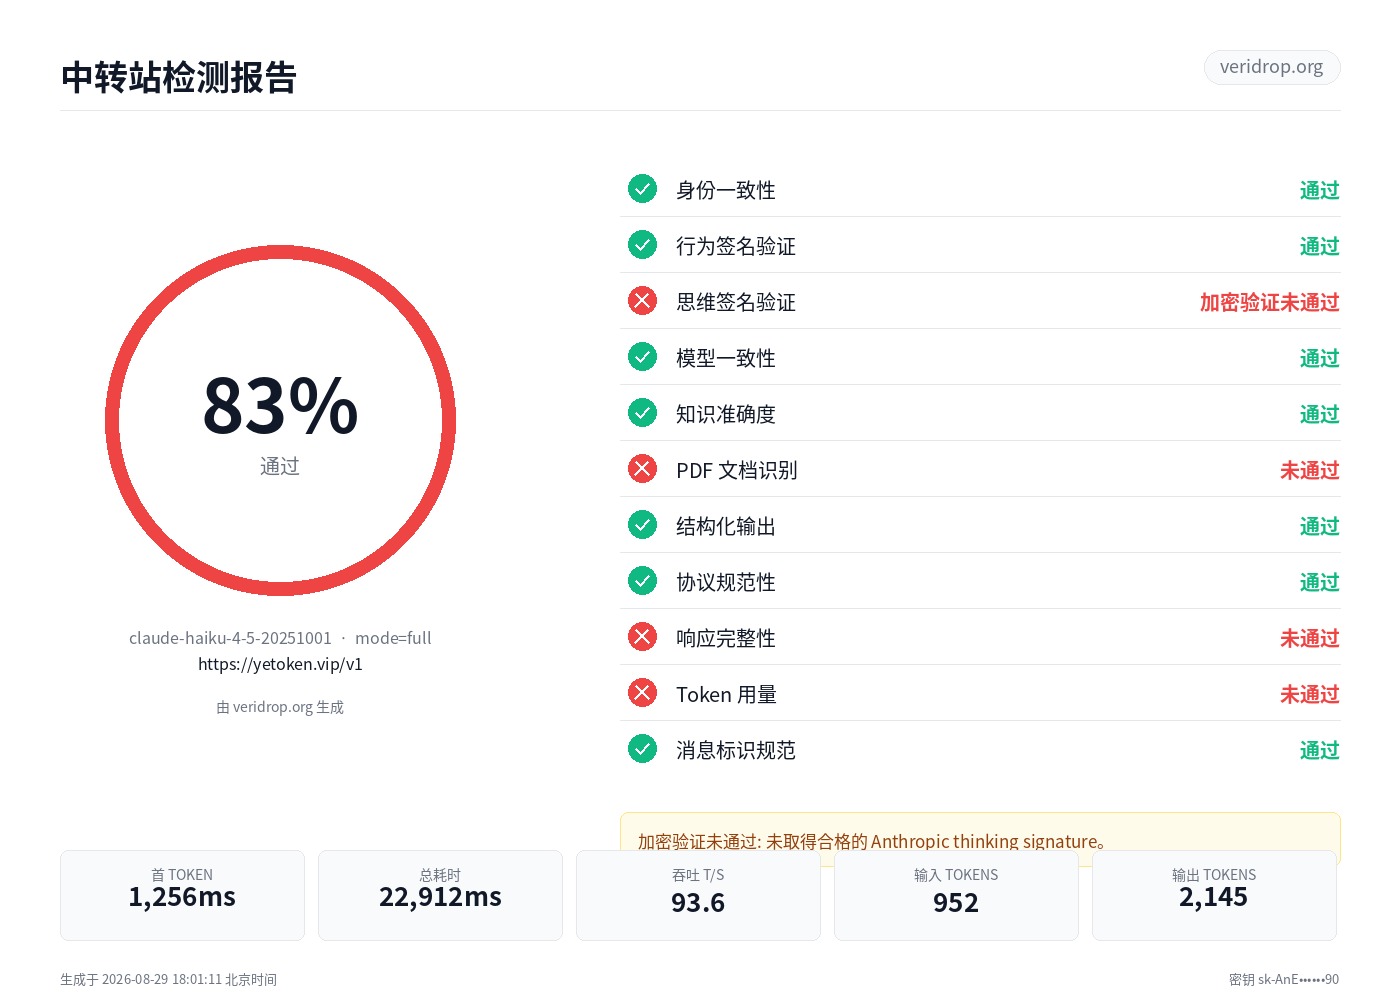Click the 总耗时 22,912ms stat card

tap(440, 895)
